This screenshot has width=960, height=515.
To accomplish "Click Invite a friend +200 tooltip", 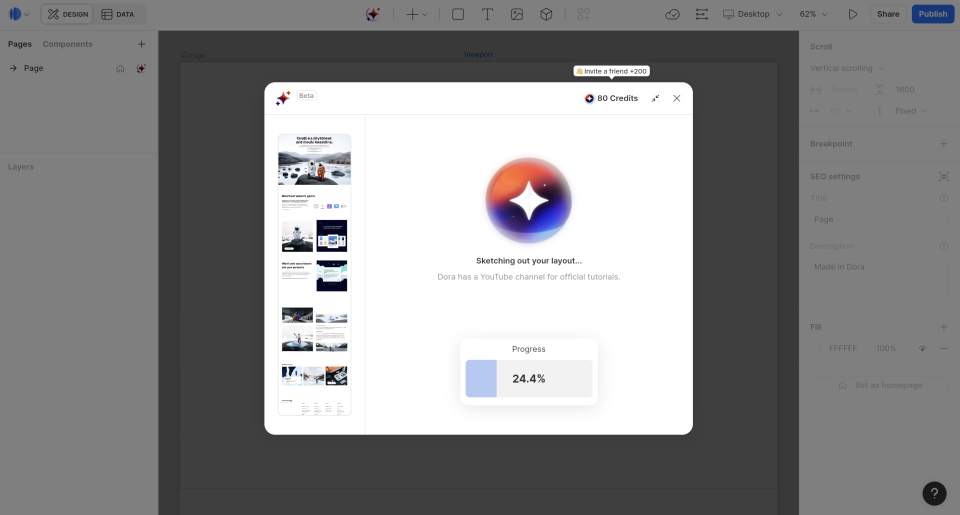I will 611,71.
